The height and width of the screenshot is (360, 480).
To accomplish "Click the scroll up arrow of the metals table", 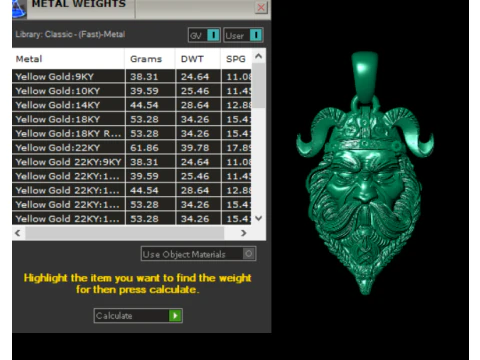I will [258, 56].
